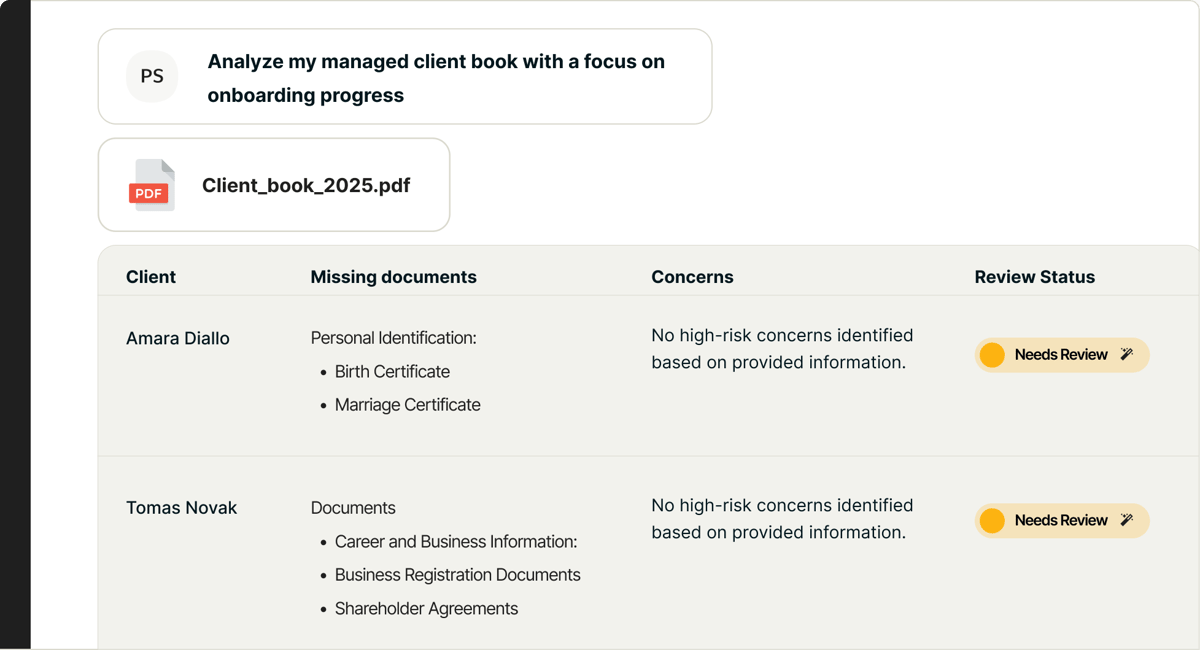Click the Business Registration Documents item
1200x650 pixels.
pyautogui.click(x=457, y=575)
